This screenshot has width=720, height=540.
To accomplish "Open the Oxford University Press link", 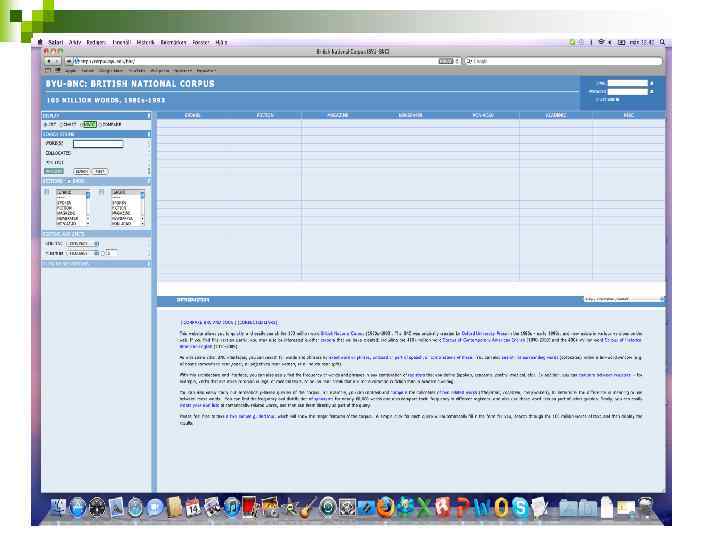I will (x=485, y=334).
